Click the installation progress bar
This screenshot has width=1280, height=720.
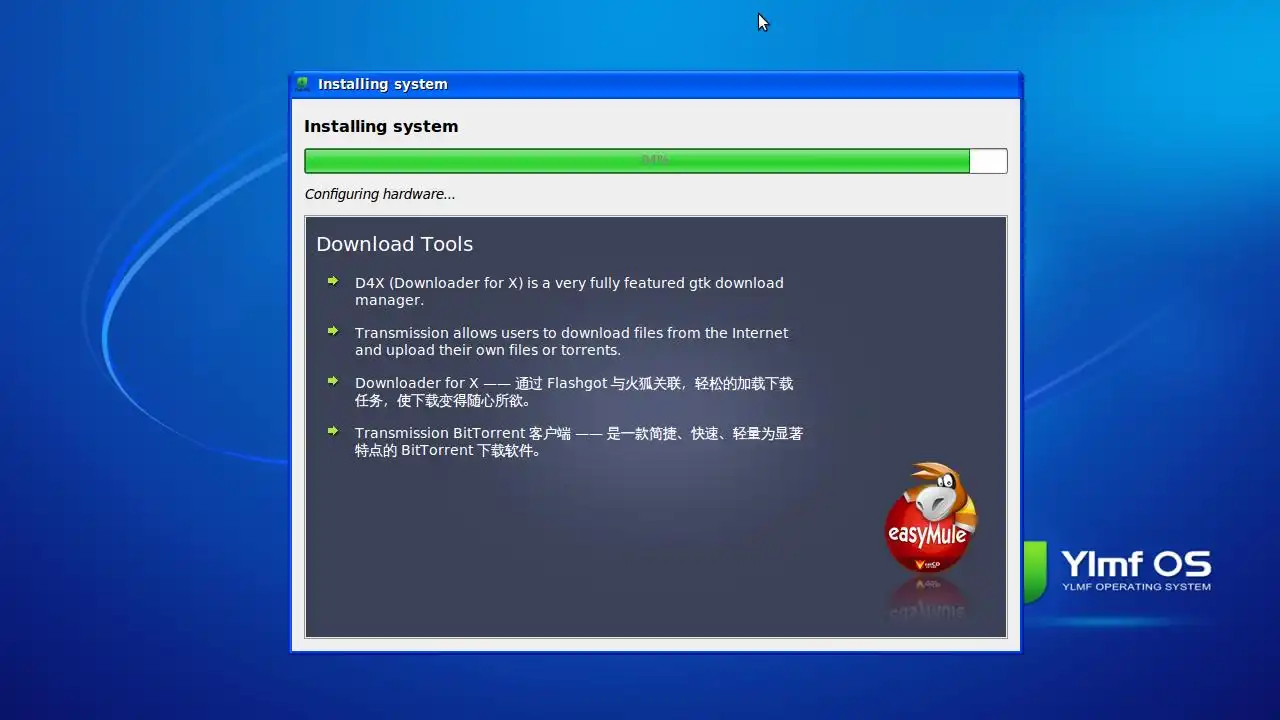pyautogui.click(x=656, y=161)
